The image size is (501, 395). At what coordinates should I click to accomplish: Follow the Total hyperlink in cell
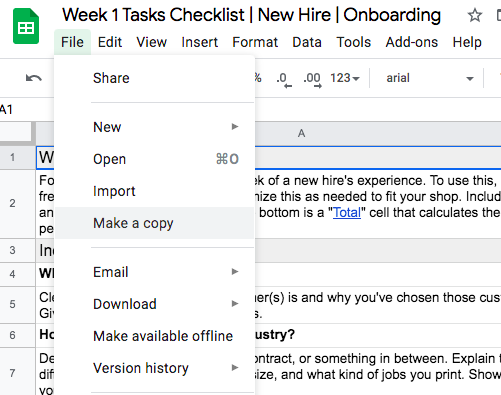pos(347,213)
